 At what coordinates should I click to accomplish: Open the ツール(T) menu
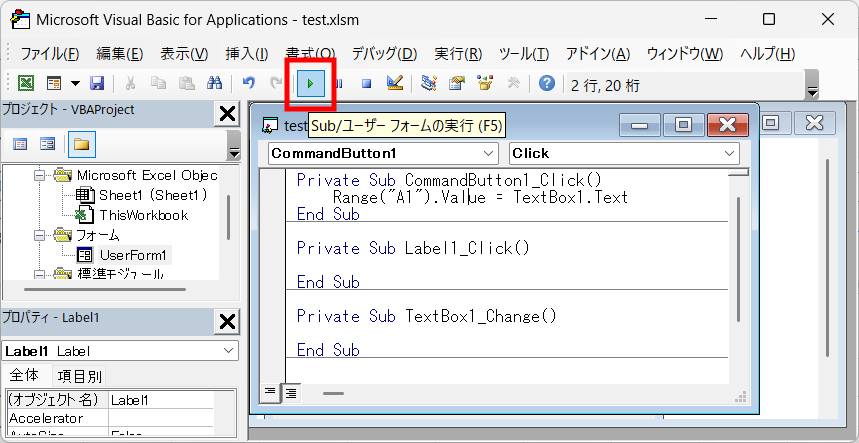pos(524,54)
